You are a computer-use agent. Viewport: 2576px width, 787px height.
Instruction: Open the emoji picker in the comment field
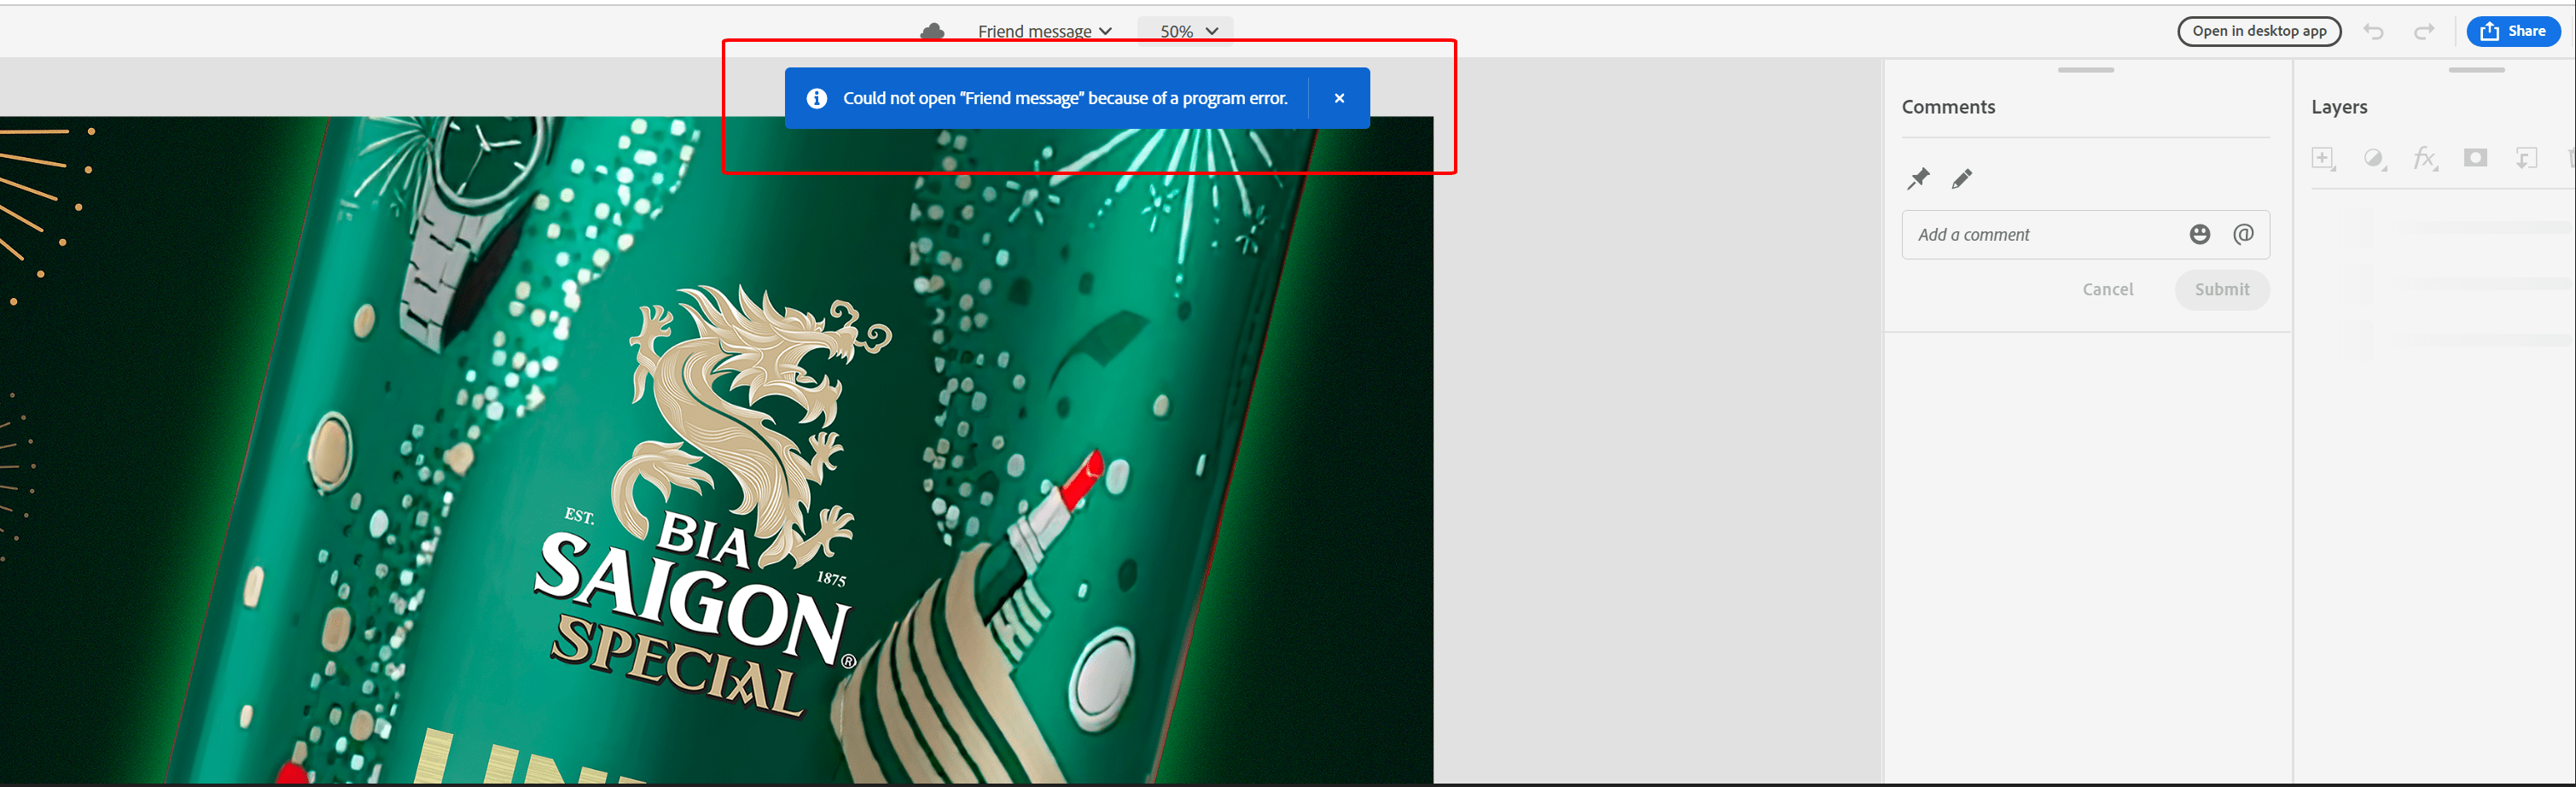(x=2199, y=233)
